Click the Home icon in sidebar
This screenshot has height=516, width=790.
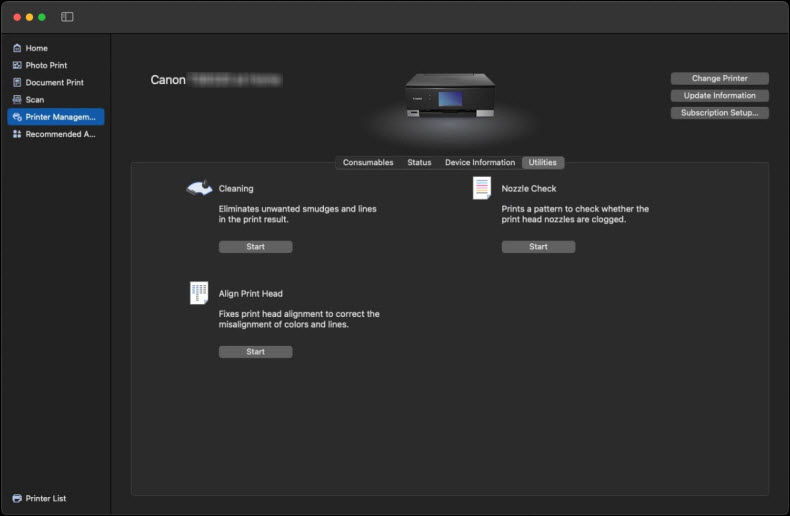coord(17,48)
